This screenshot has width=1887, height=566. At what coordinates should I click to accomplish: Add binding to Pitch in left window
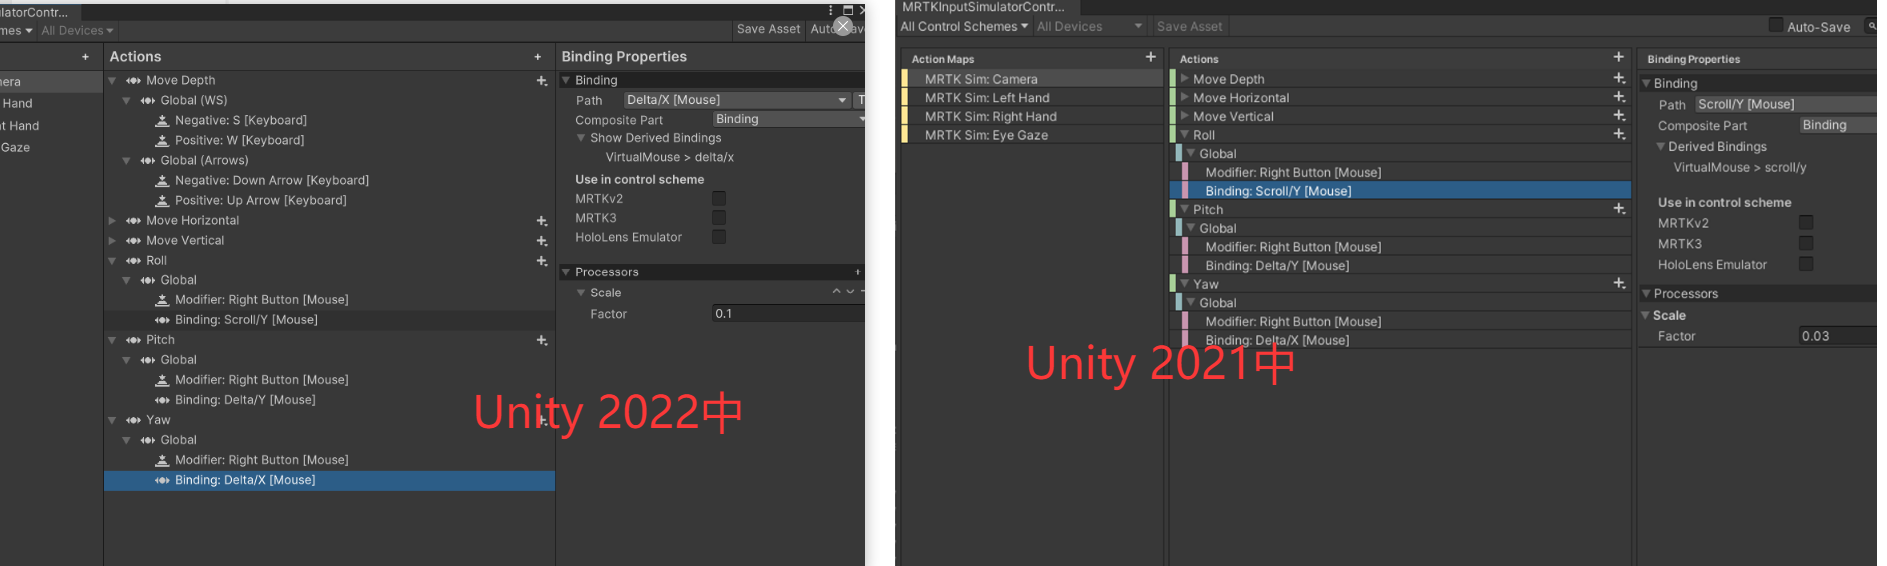542,340
